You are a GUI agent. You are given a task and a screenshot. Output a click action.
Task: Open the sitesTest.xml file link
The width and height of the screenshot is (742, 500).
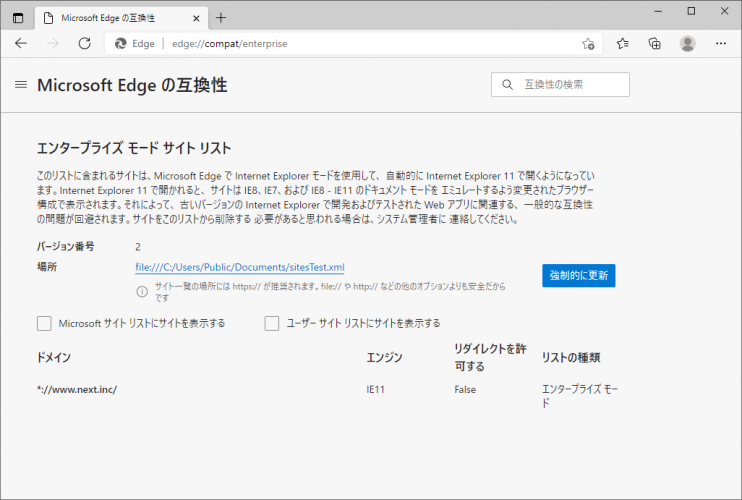240,267
